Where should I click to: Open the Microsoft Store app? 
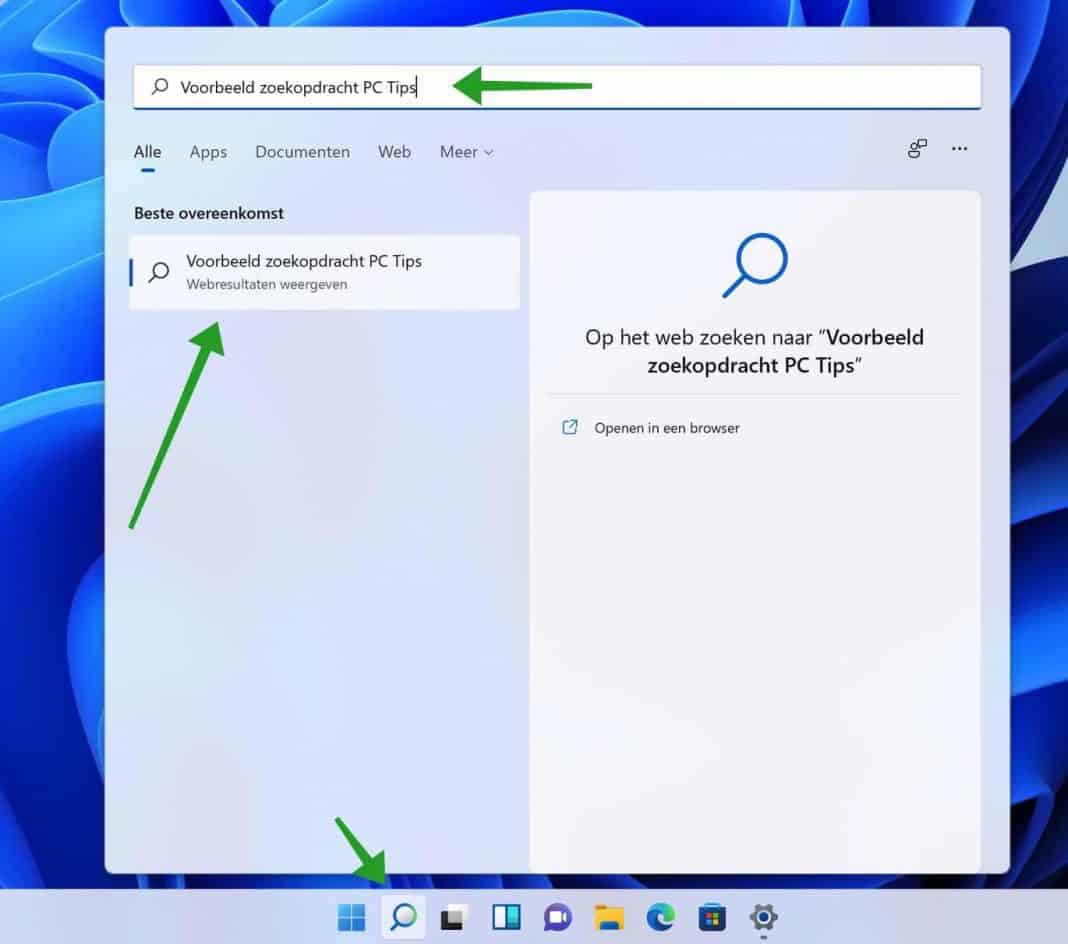click(713, 917)
